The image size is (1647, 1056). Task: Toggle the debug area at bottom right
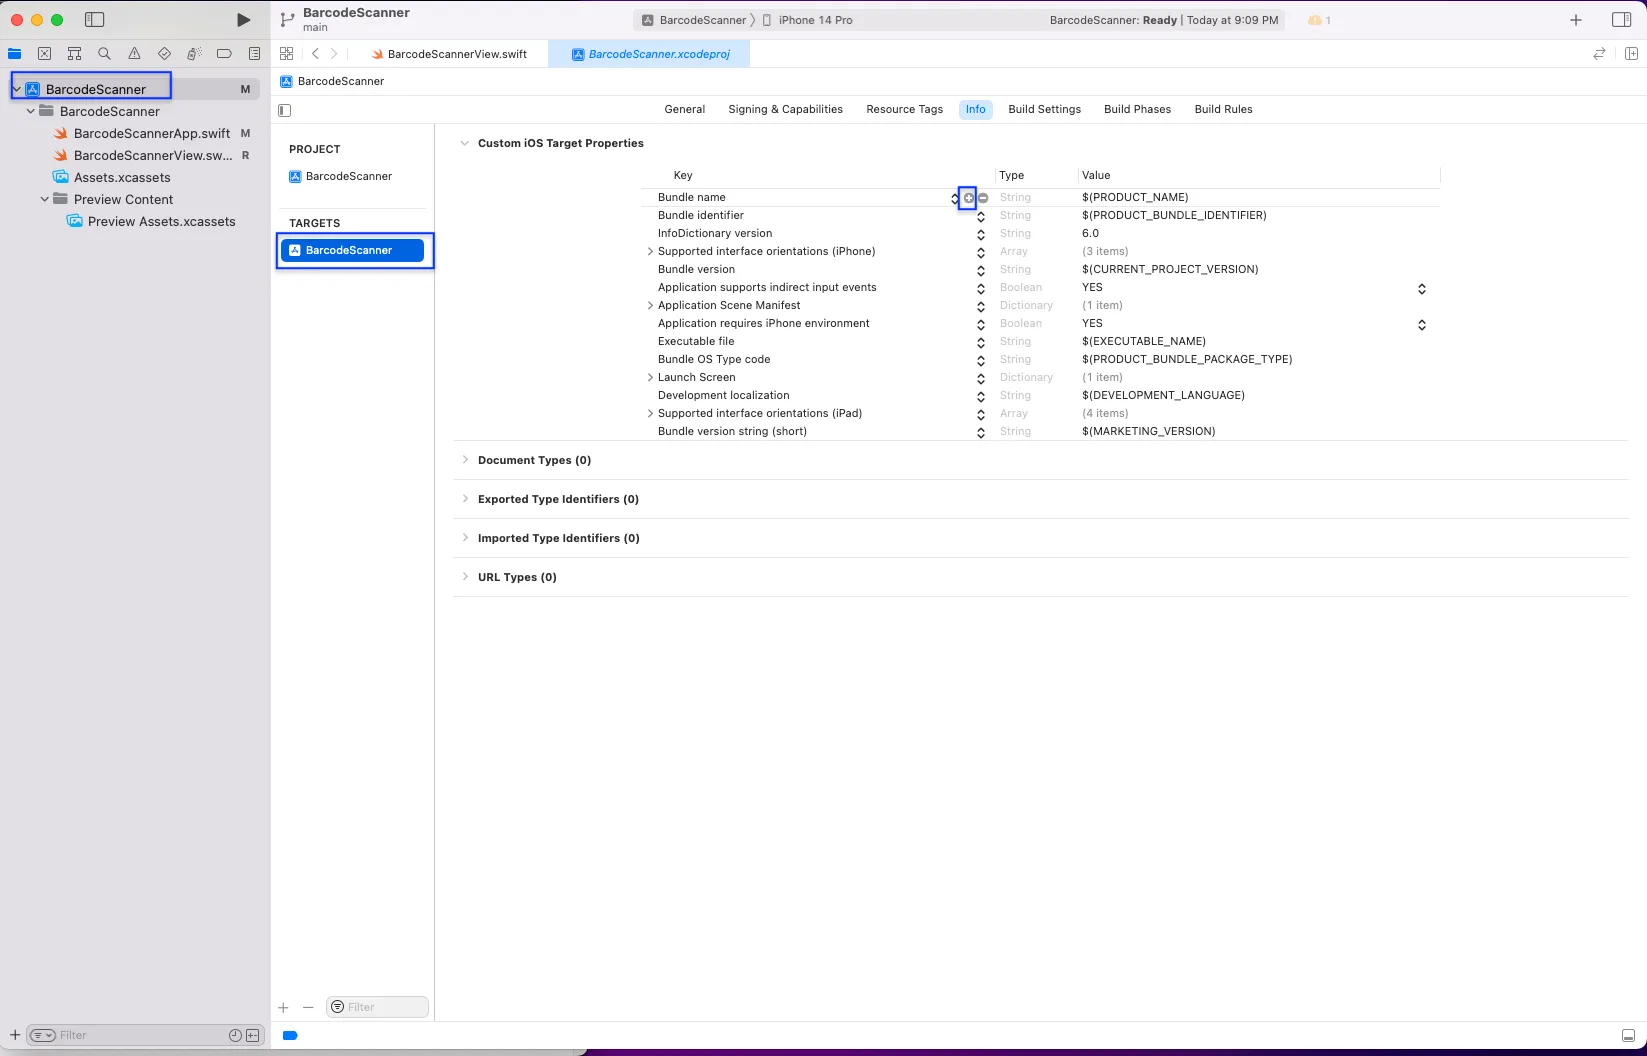[x=1628, y=1036]
